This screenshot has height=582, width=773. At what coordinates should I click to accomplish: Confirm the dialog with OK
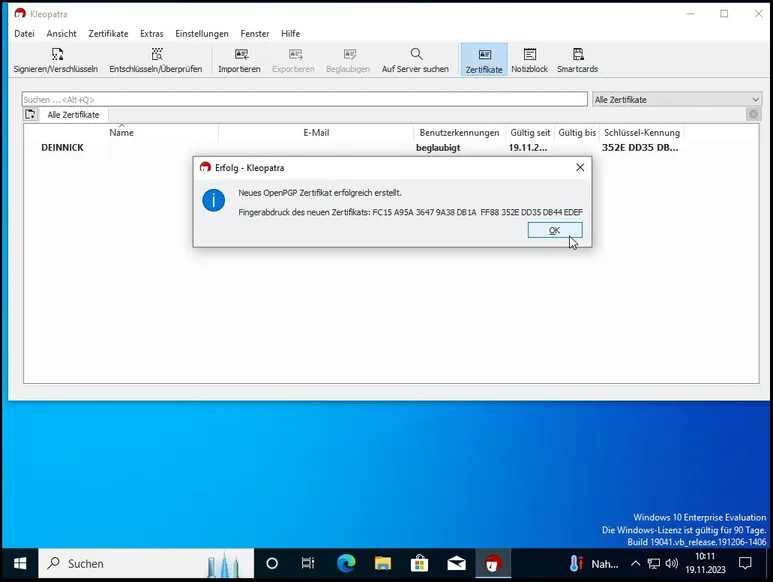point(555,230)
